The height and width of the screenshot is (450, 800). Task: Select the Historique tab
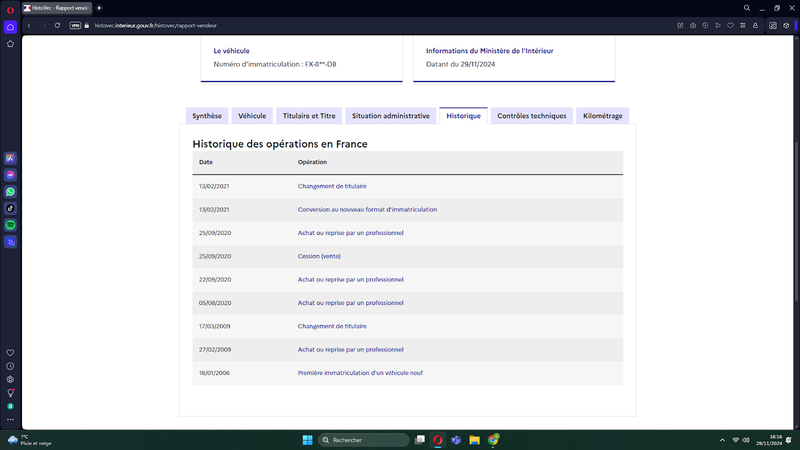point(463,116)
